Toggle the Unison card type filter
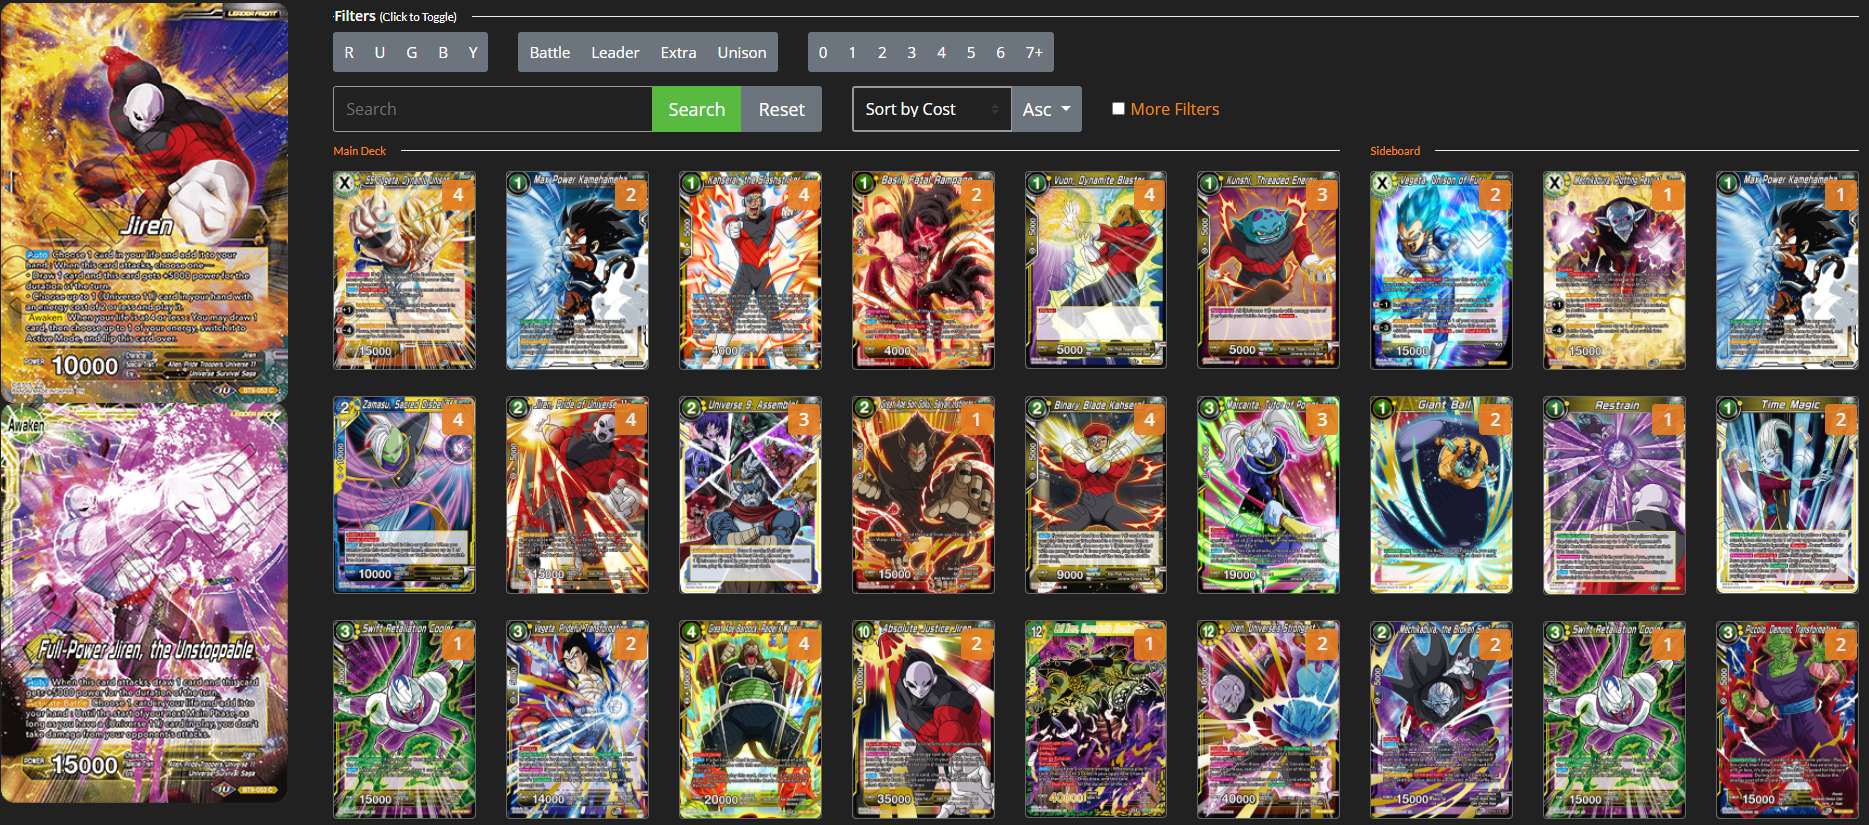Viewport: 1869px width, 825px height. click(742, 53)
